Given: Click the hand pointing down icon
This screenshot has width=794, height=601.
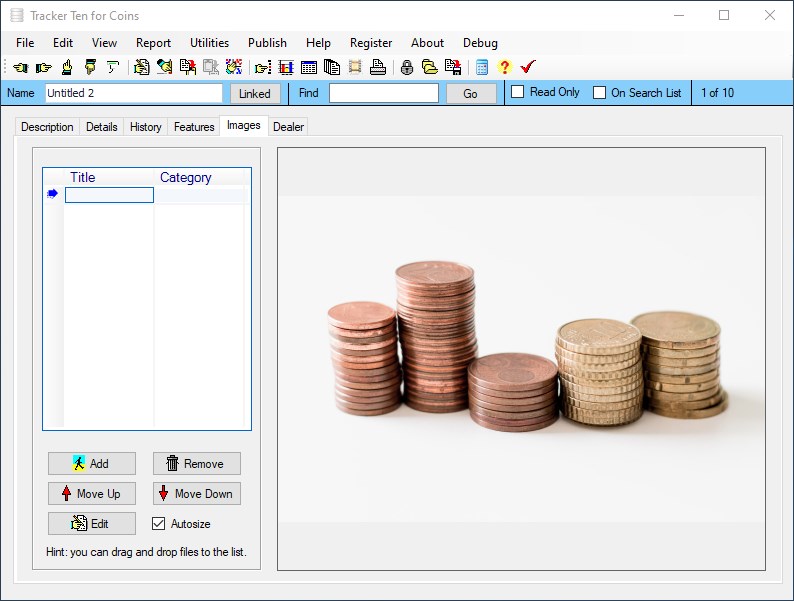Looking at the screenshot, I should click(x=90, y=67).
